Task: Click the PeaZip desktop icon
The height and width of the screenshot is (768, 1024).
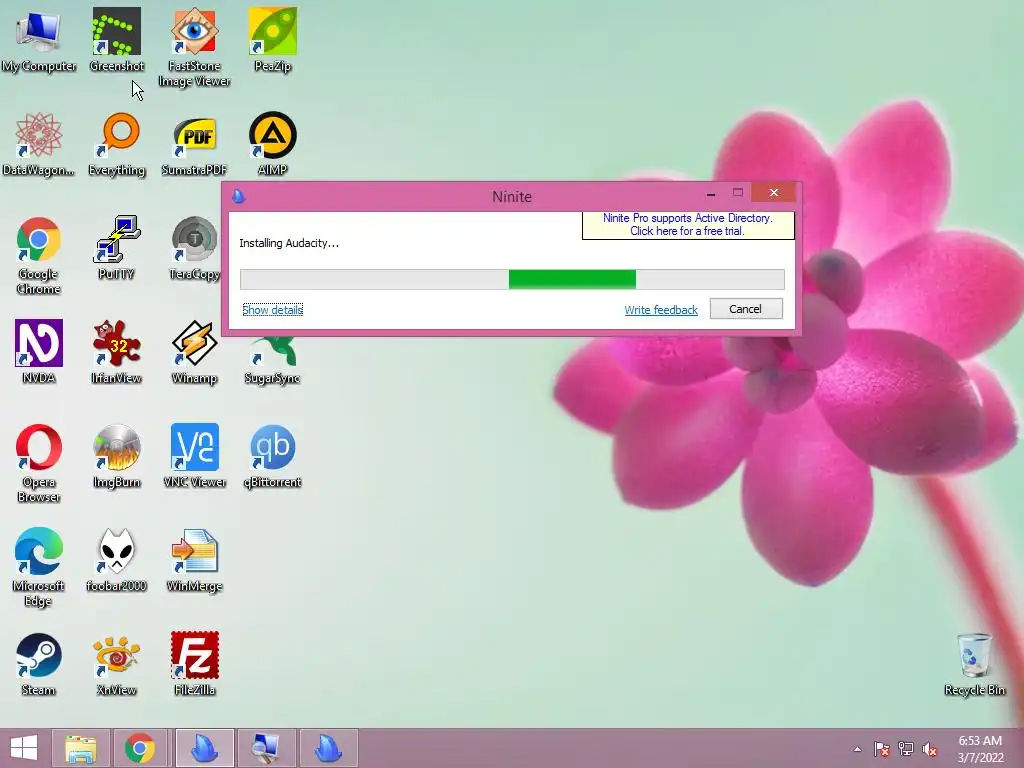Action: (x=272, y=40)
